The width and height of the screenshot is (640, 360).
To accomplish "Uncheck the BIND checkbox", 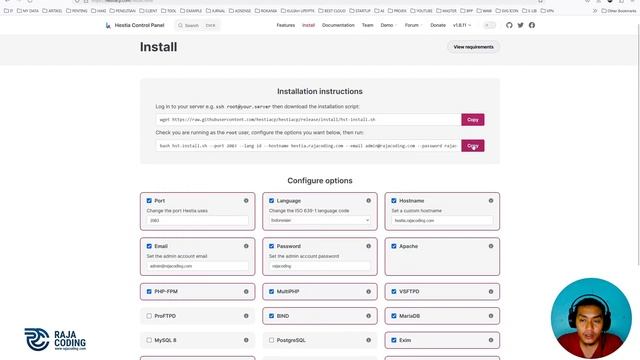I will pos(271,316).
